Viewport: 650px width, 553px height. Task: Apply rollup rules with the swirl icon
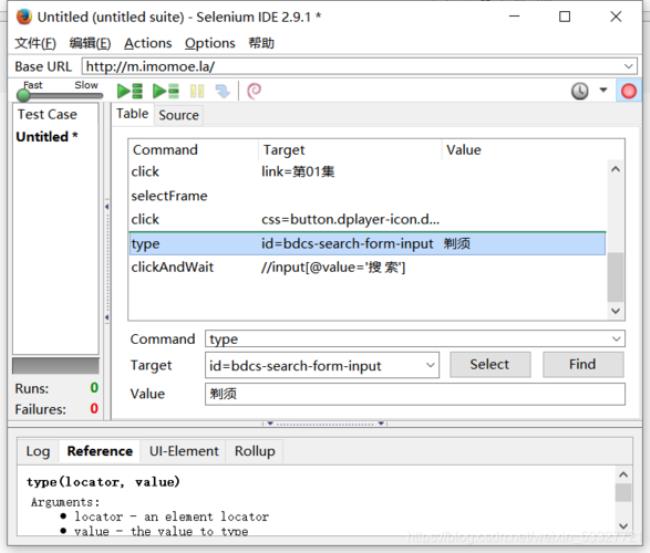pos(254,91)
